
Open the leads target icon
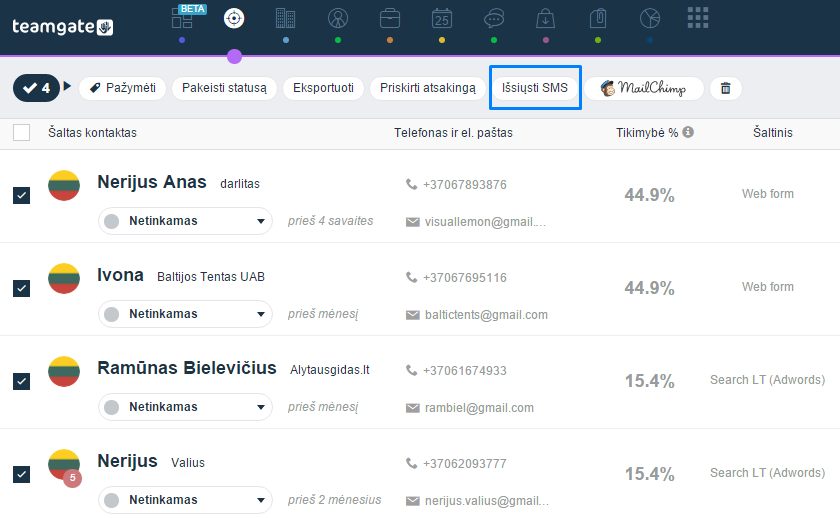(234, 18)
